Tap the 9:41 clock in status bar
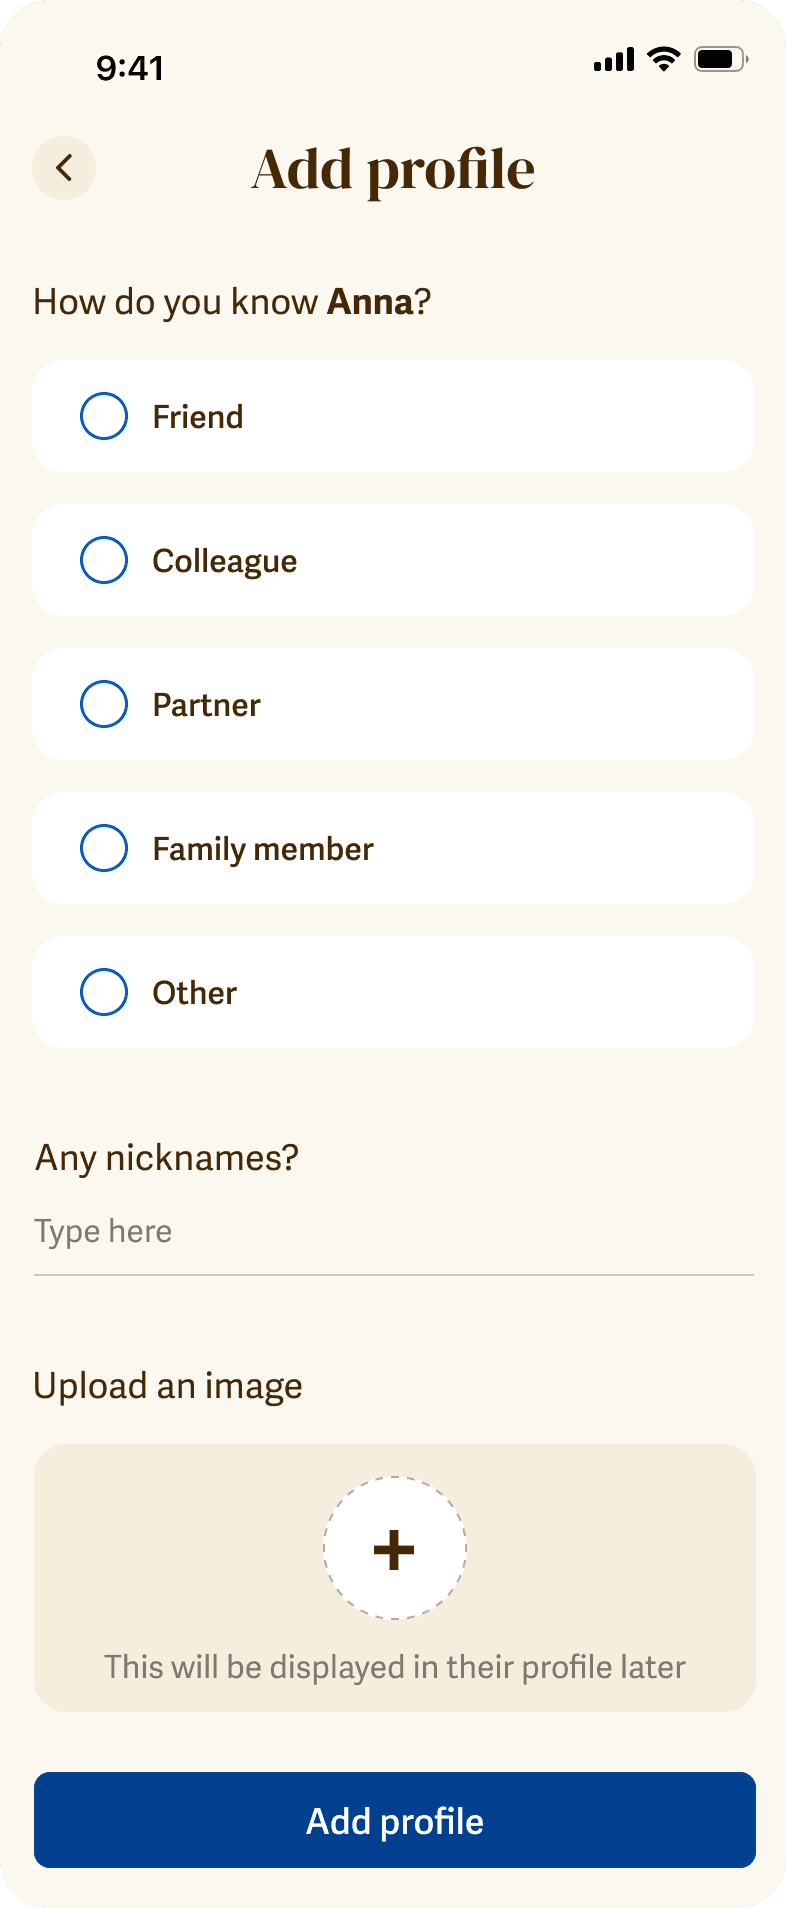Viewport: 786px width, 1908px height. click(130, 67)
